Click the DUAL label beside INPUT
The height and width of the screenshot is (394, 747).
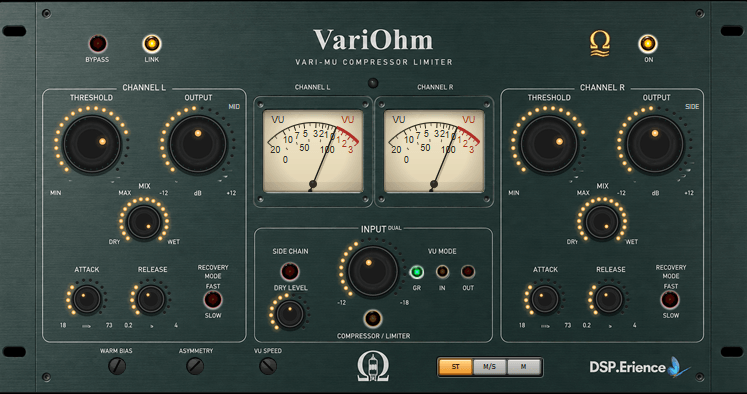(x=395, y=228)
